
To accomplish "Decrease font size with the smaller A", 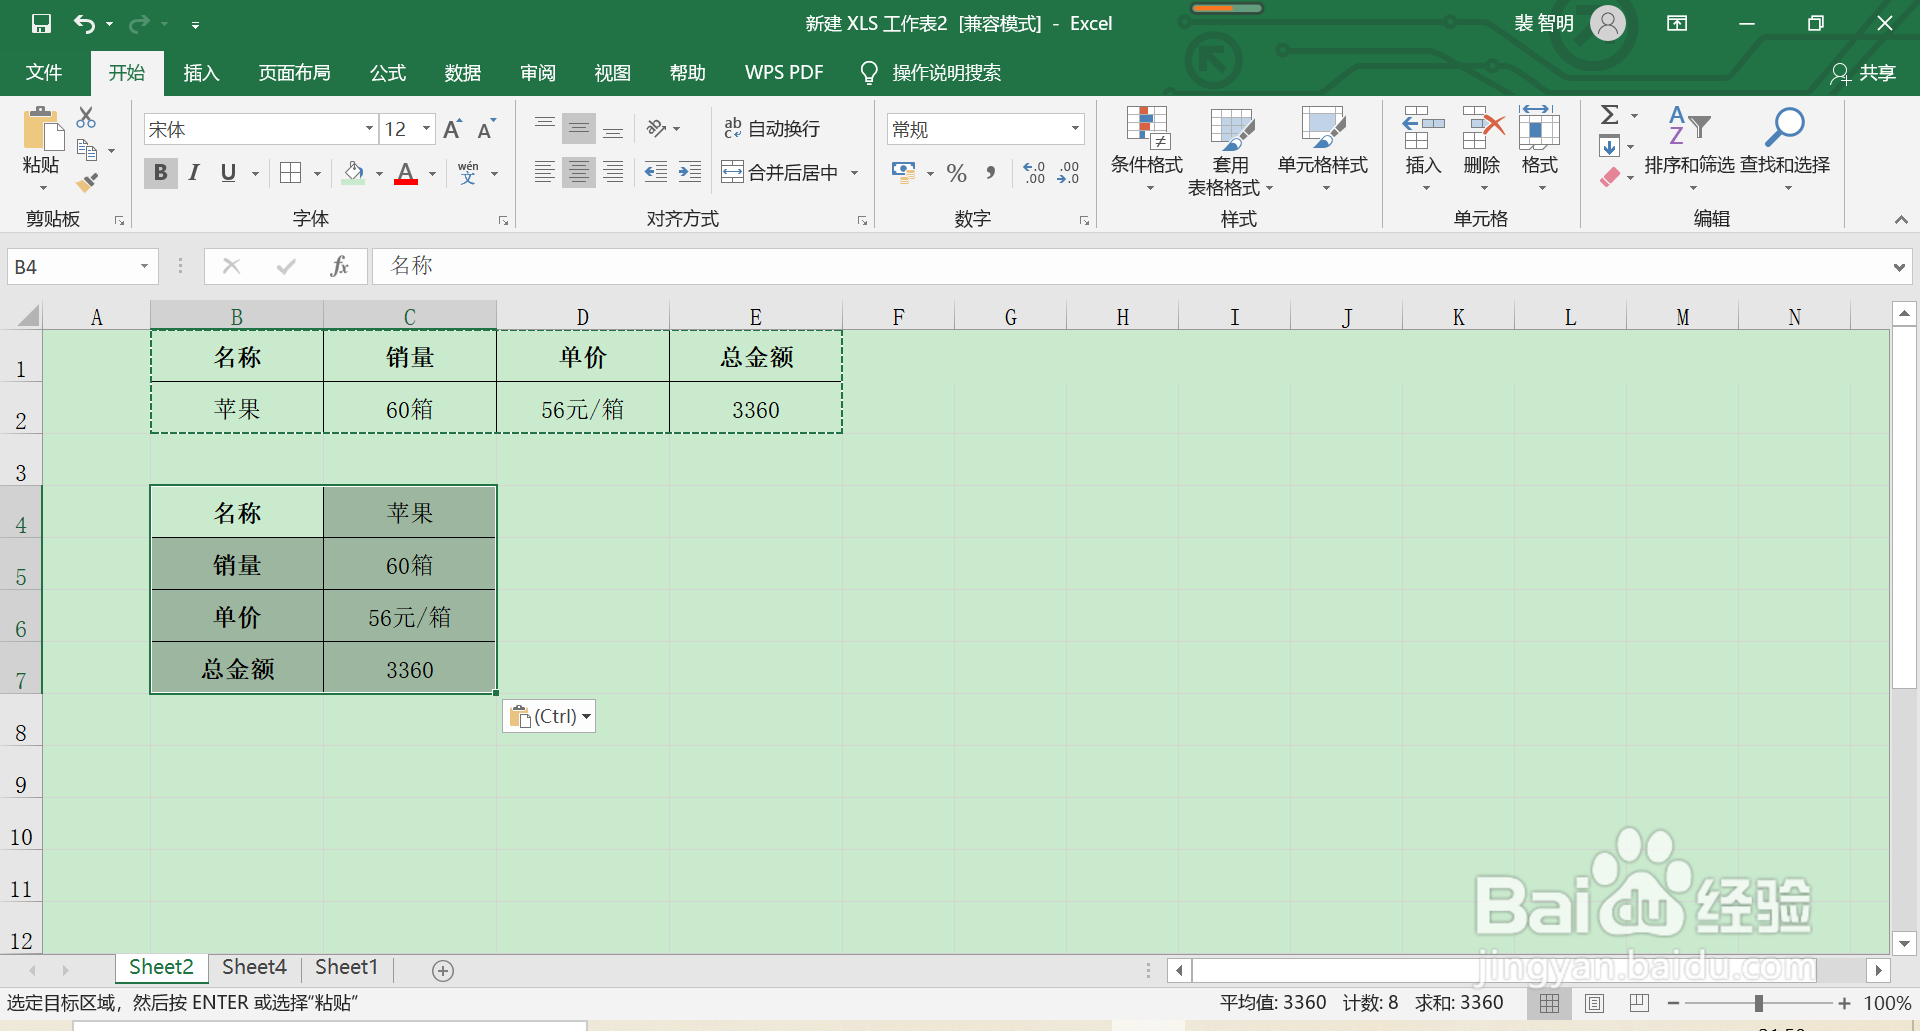I will [486, 129].
